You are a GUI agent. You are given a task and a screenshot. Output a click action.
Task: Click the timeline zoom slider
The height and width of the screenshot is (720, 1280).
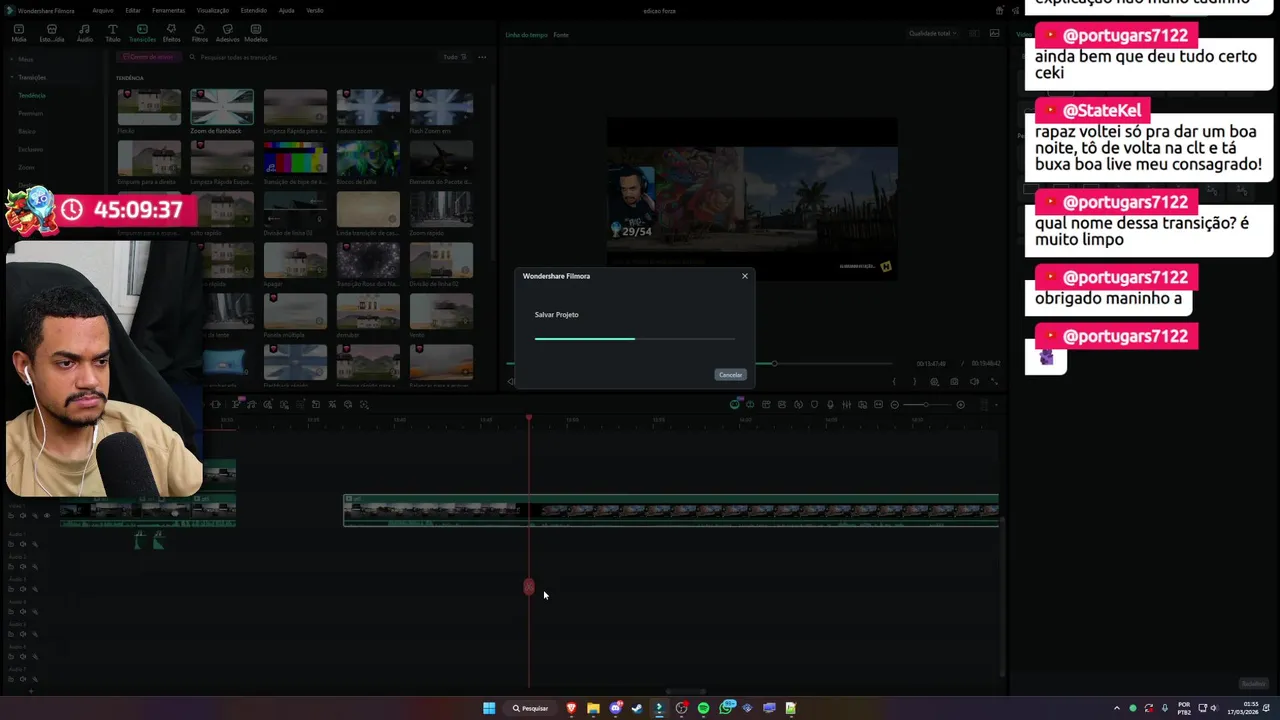(x=926, y=405)
